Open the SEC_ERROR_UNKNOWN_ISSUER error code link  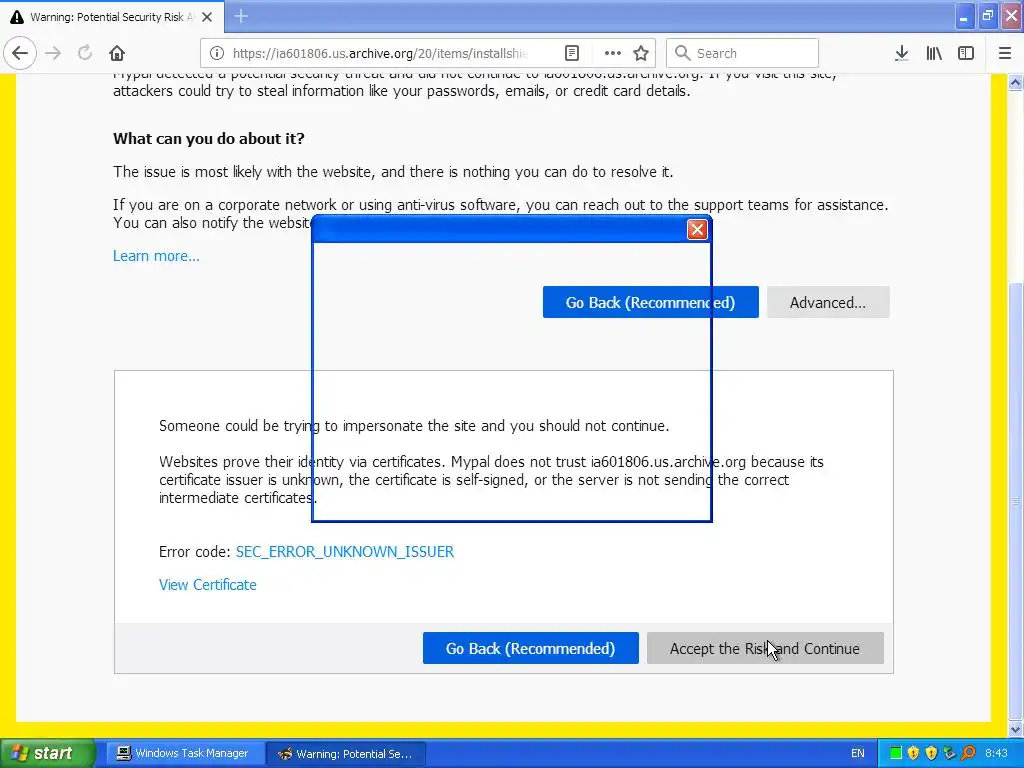point(345,552)
